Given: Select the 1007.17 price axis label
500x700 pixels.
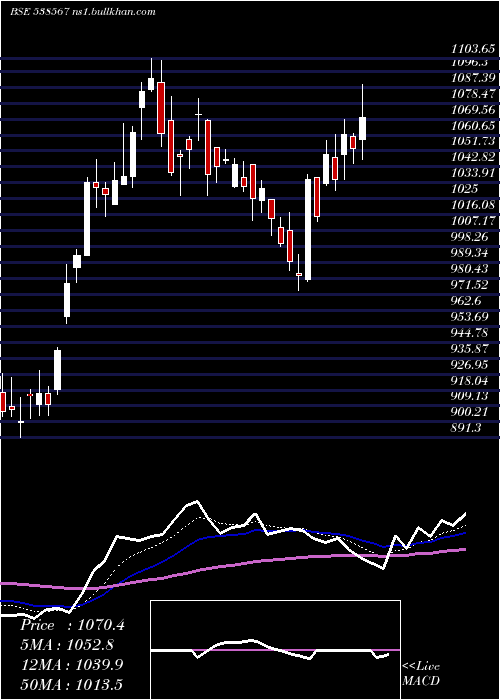Looking at the screenshot, I should 473,221.
